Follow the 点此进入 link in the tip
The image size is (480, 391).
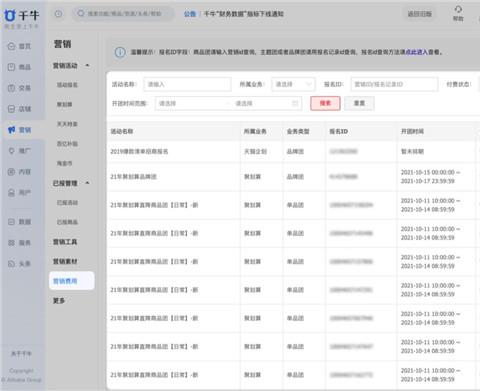pos(417,52)
